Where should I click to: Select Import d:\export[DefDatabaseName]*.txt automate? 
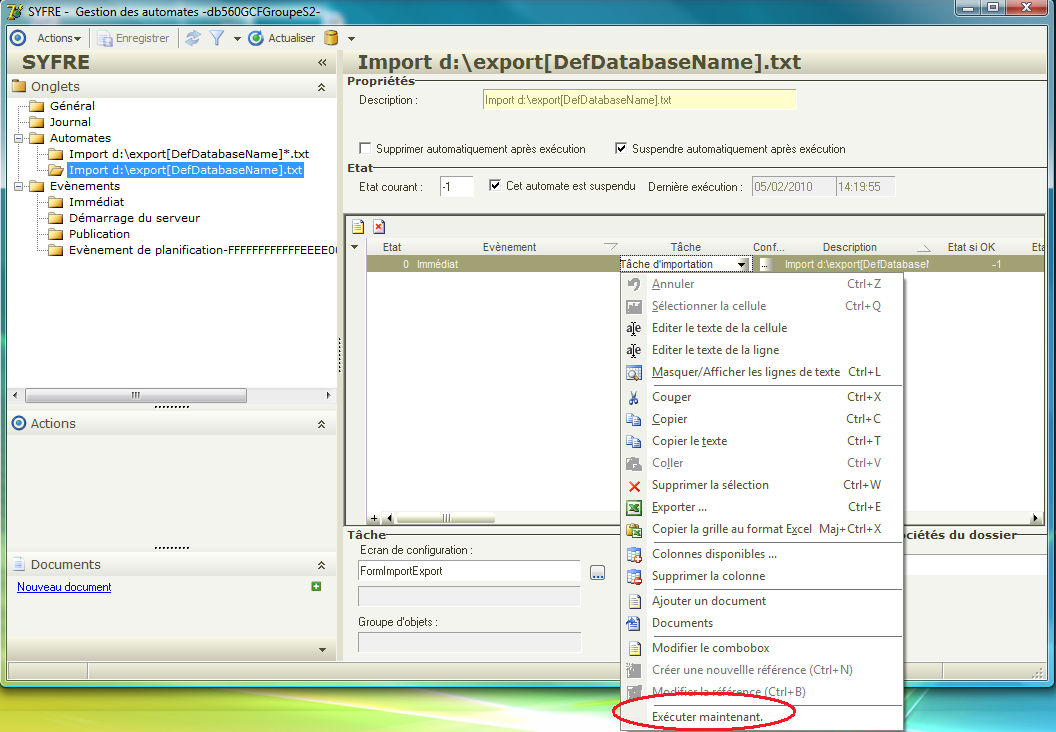(189, 154)
